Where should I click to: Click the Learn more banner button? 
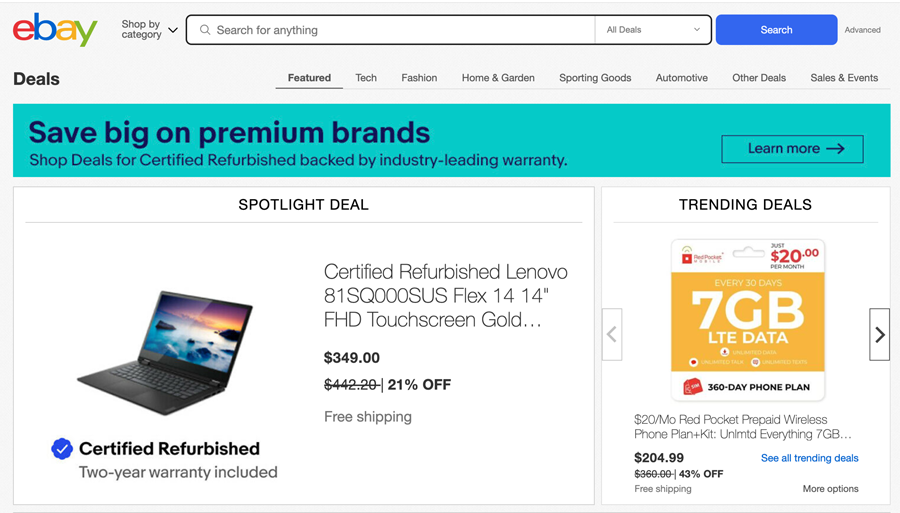(x=792, y=149)
